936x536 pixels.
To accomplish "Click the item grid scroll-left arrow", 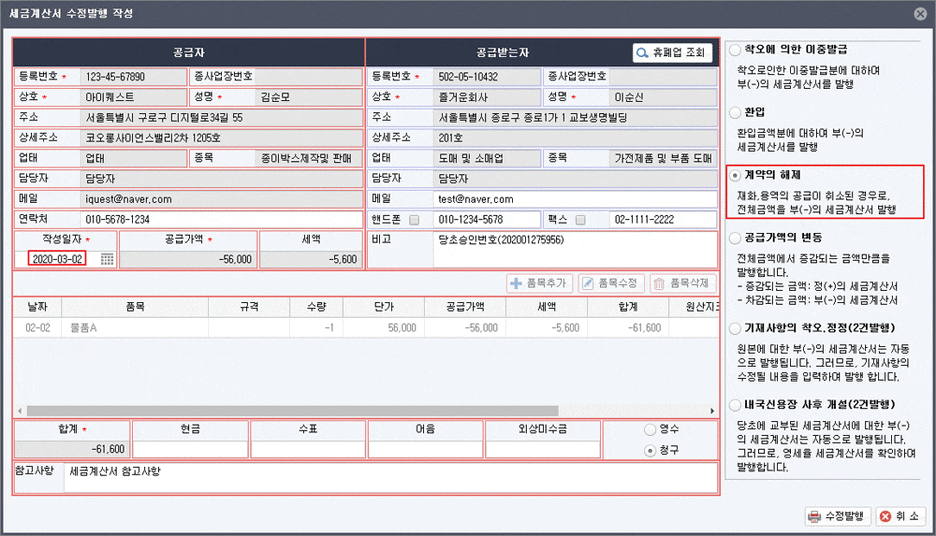I will pyautogui.click(x=20, y=411).
